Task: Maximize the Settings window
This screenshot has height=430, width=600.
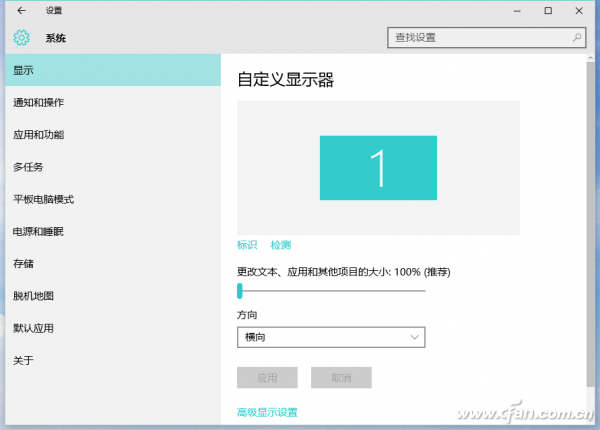Action: coord(548,11)
